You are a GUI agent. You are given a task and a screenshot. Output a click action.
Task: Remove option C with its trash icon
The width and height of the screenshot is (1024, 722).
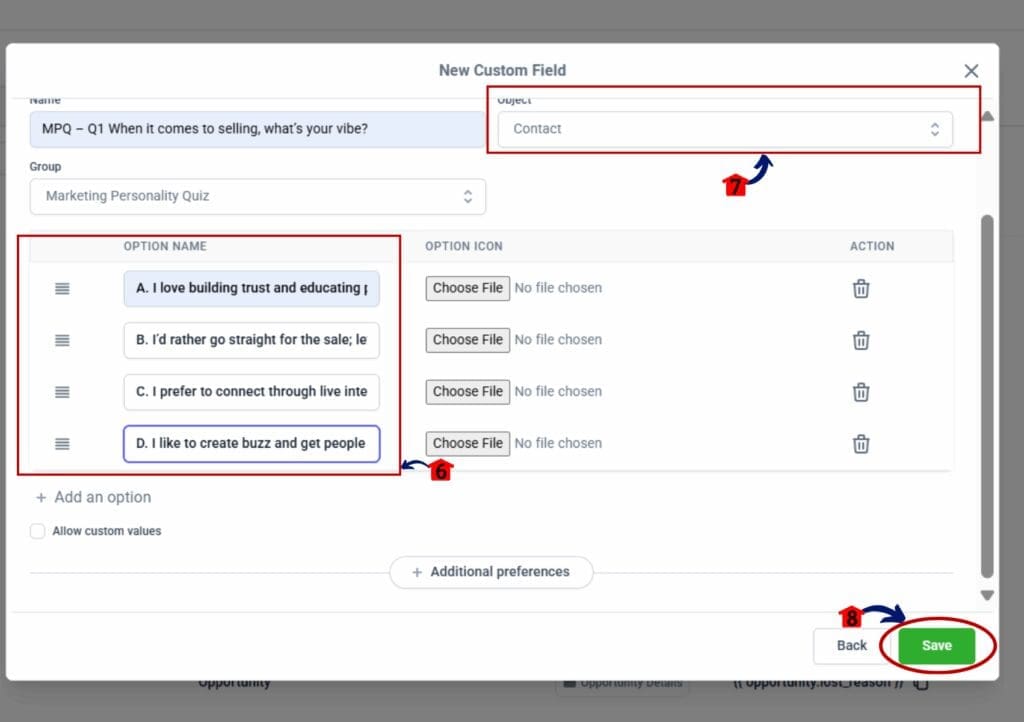(x=860, y=392)
